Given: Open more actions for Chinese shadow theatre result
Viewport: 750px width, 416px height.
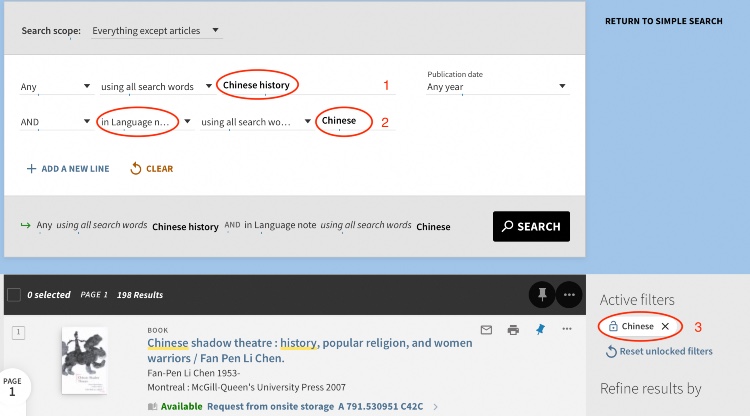Looking at the screenshot, I should [x=567, y=329].
